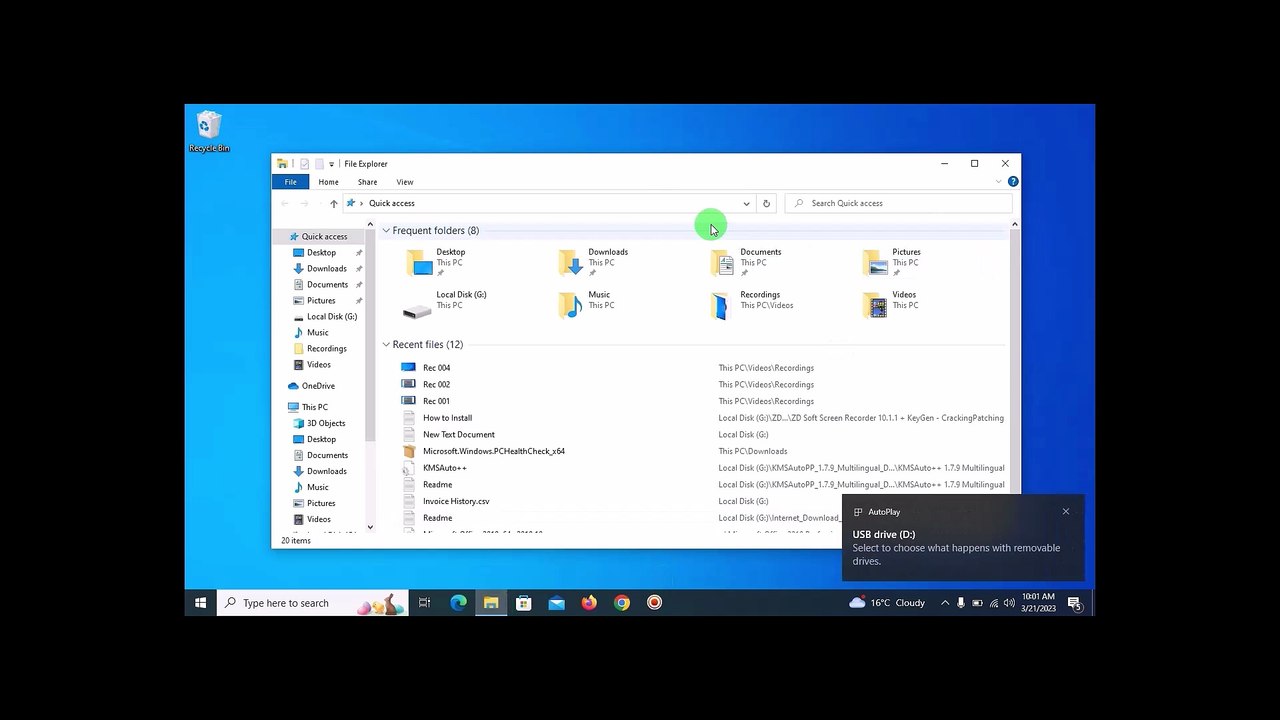1280x720 pixels.
Task: Open Windows Start button
Action: click(200, 603)
